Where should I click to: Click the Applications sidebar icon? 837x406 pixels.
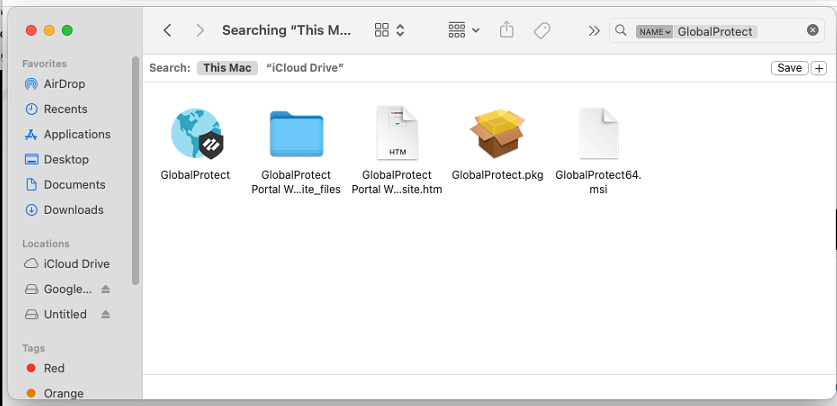[x=31, y=134]
